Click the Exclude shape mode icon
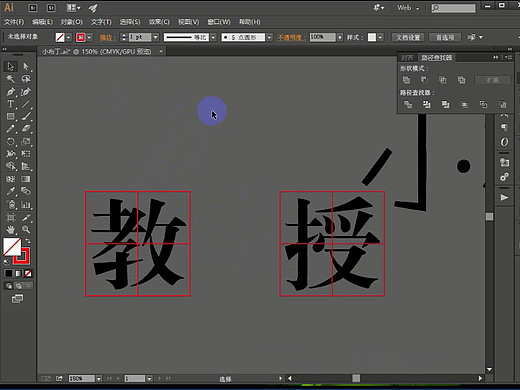 pos(461,80)
